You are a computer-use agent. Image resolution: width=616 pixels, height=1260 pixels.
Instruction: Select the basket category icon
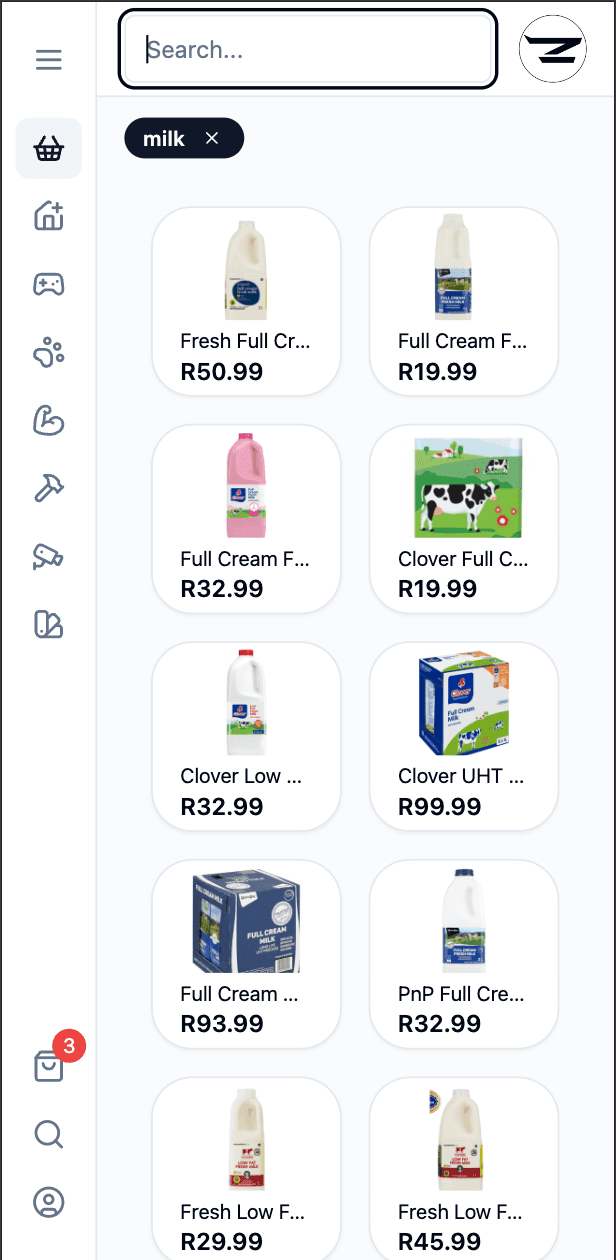pyautogui.click(x=48, y=148)
